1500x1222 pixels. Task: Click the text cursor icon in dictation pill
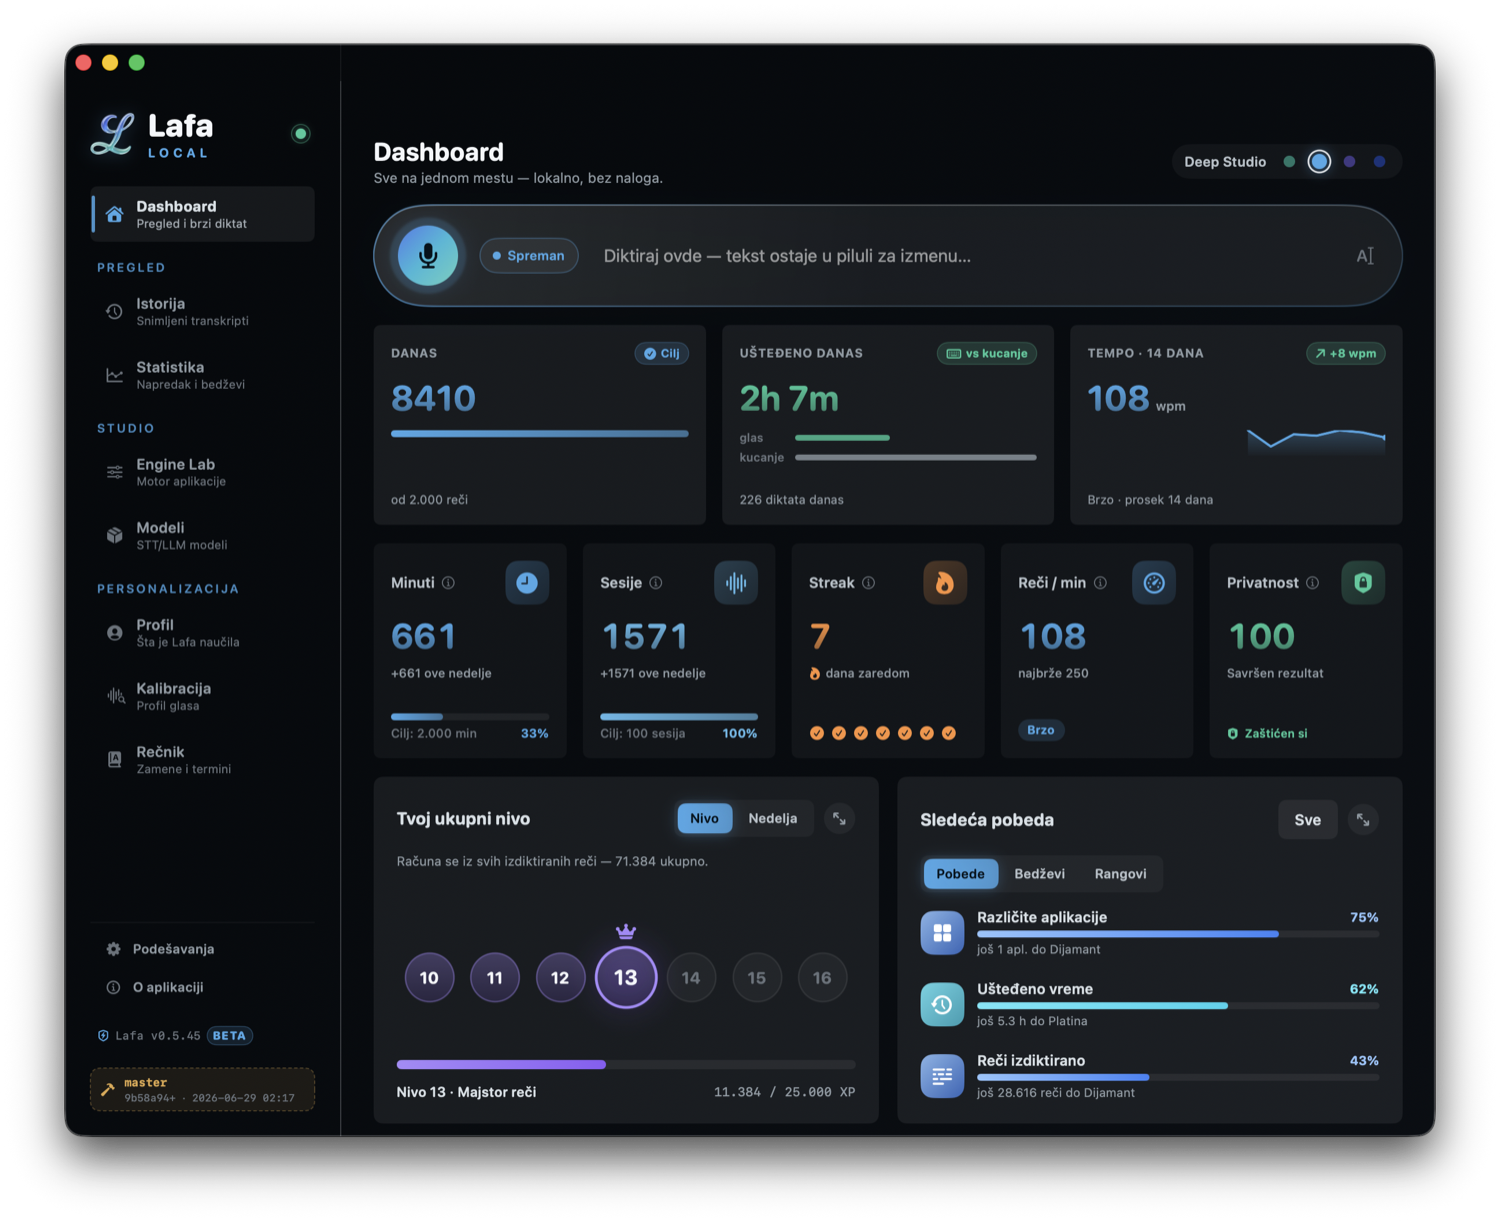pyautogui.click(x=1365, y=256)
